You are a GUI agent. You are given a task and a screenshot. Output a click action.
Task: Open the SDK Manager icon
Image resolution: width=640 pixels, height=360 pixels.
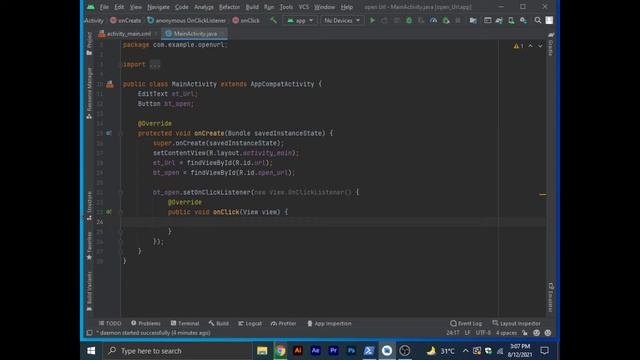coord(523,20)
